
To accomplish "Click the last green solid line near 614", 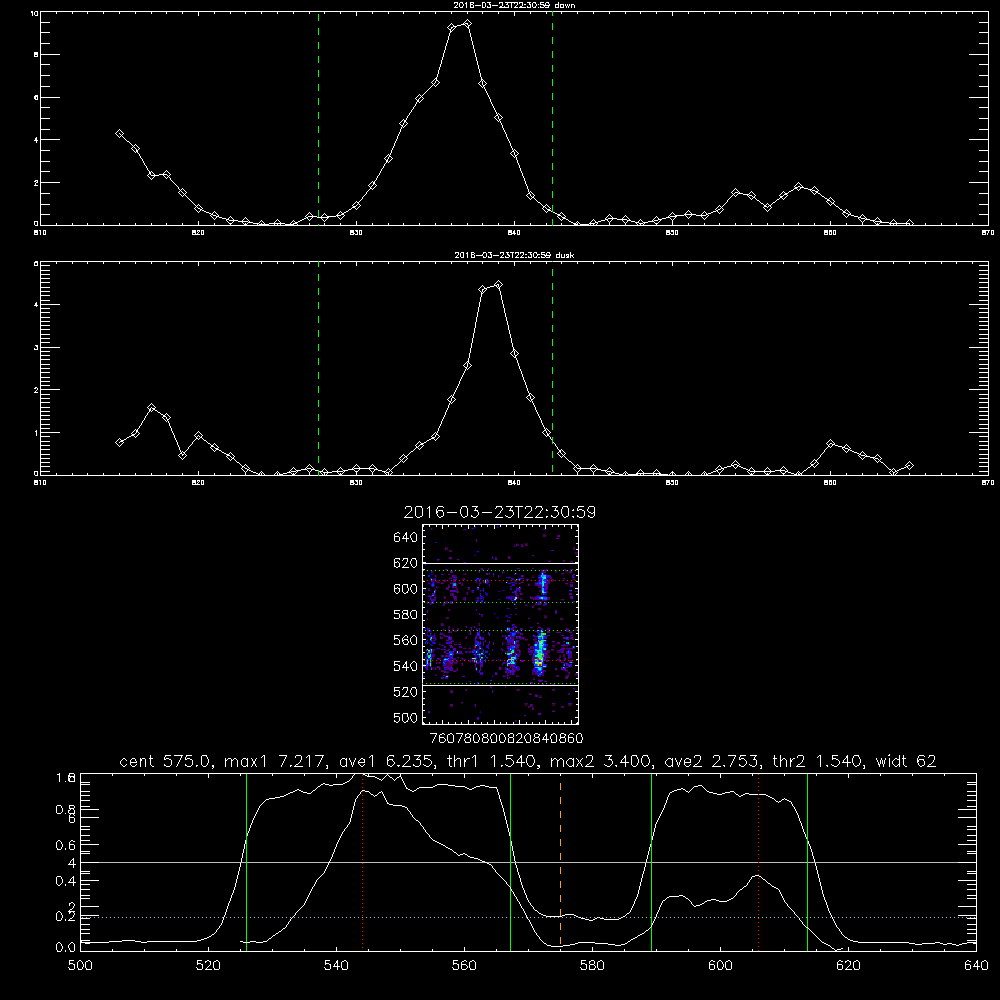I will (807, 862).
